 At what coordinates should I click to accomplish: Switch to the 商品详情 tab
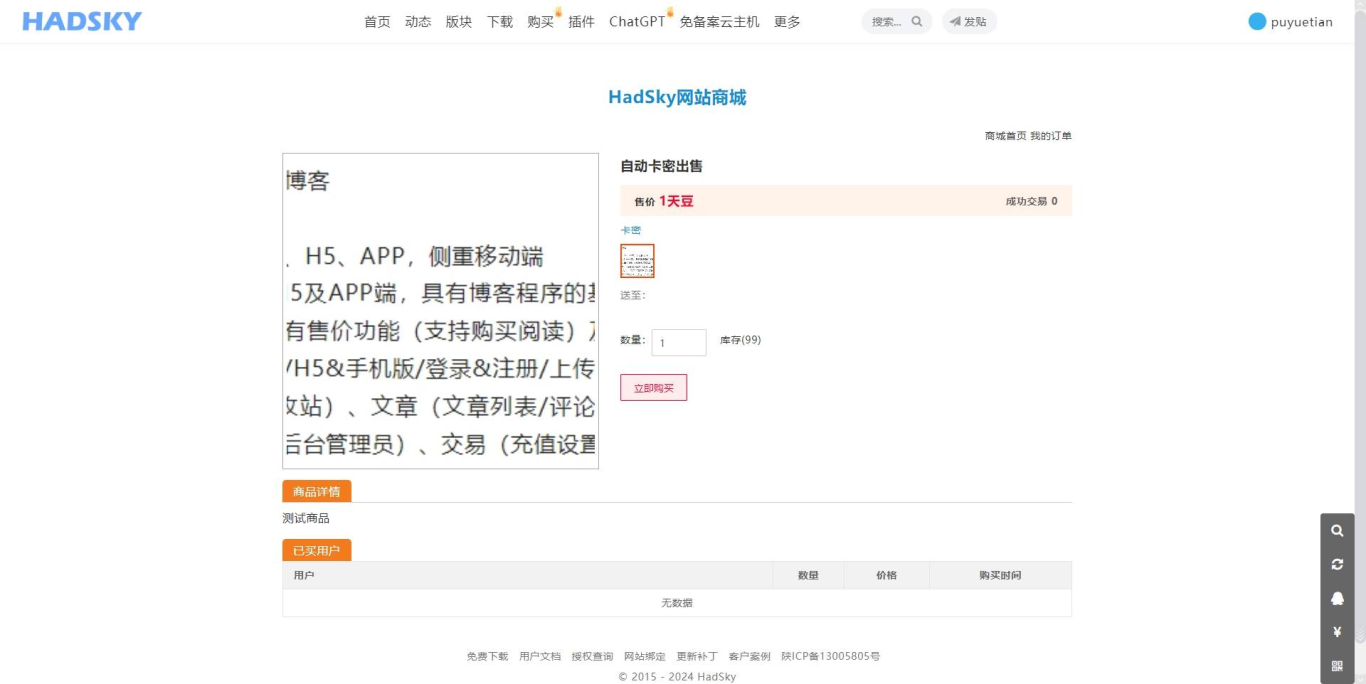(317, 492)
